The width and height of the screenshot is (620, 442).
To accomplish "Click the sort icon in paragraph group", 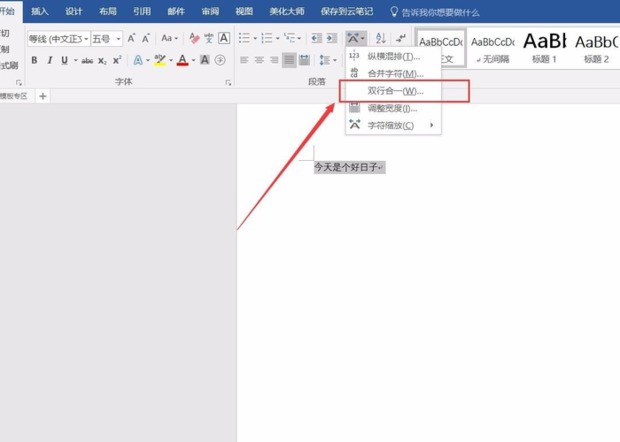I will (x=380, y=38).
